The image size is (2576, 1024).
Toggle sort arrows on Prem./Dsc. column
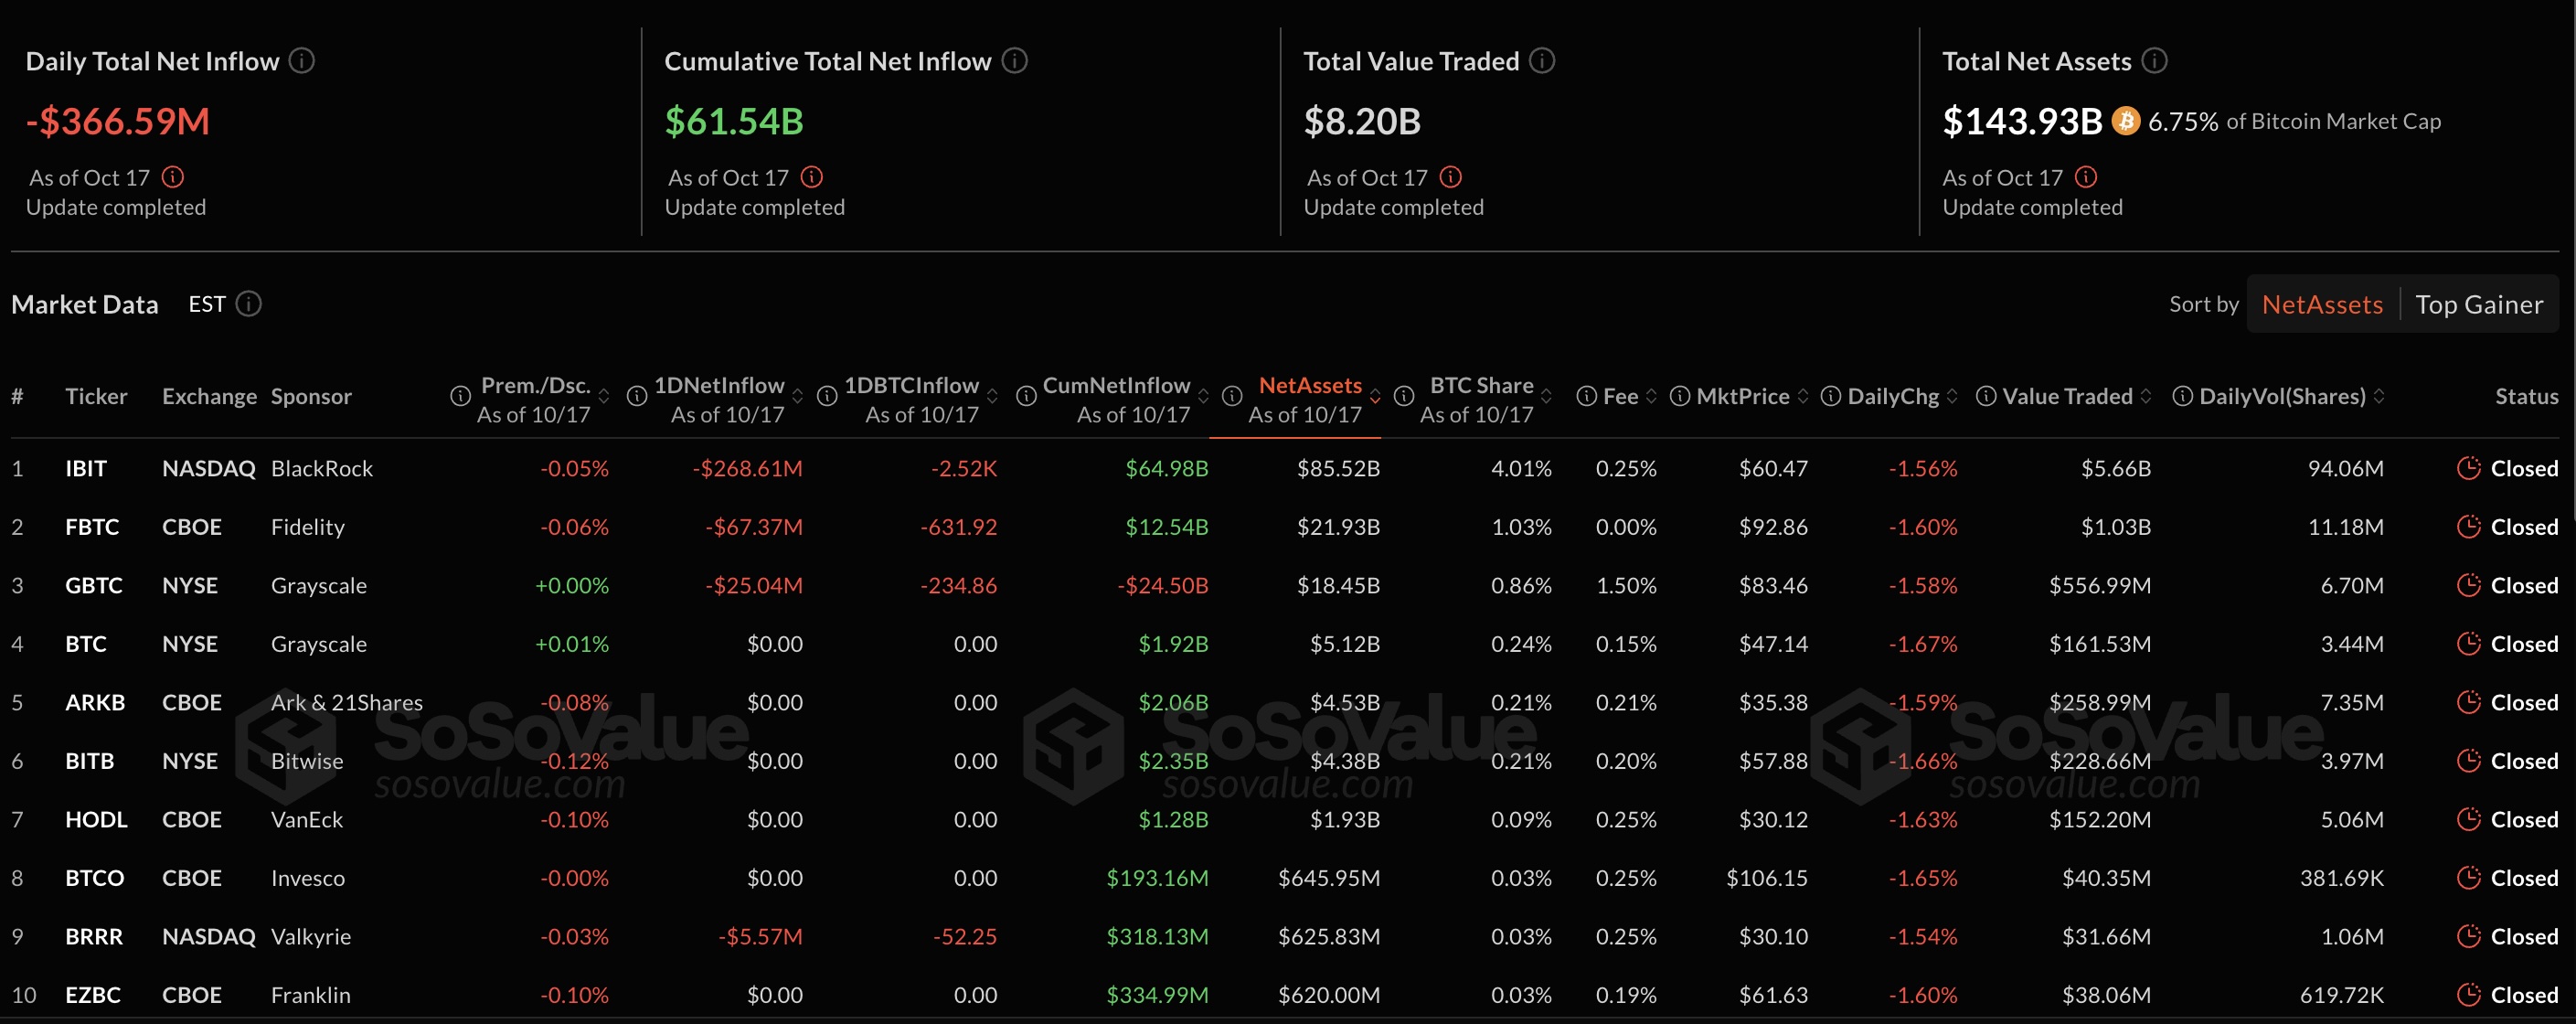(x=604, y=396)
